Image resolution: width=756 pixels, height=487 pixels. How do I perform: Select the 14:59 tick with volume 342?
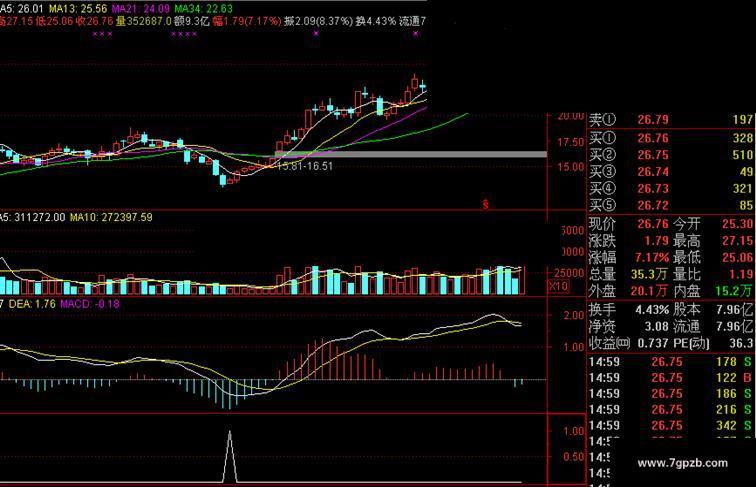(671, 426)
